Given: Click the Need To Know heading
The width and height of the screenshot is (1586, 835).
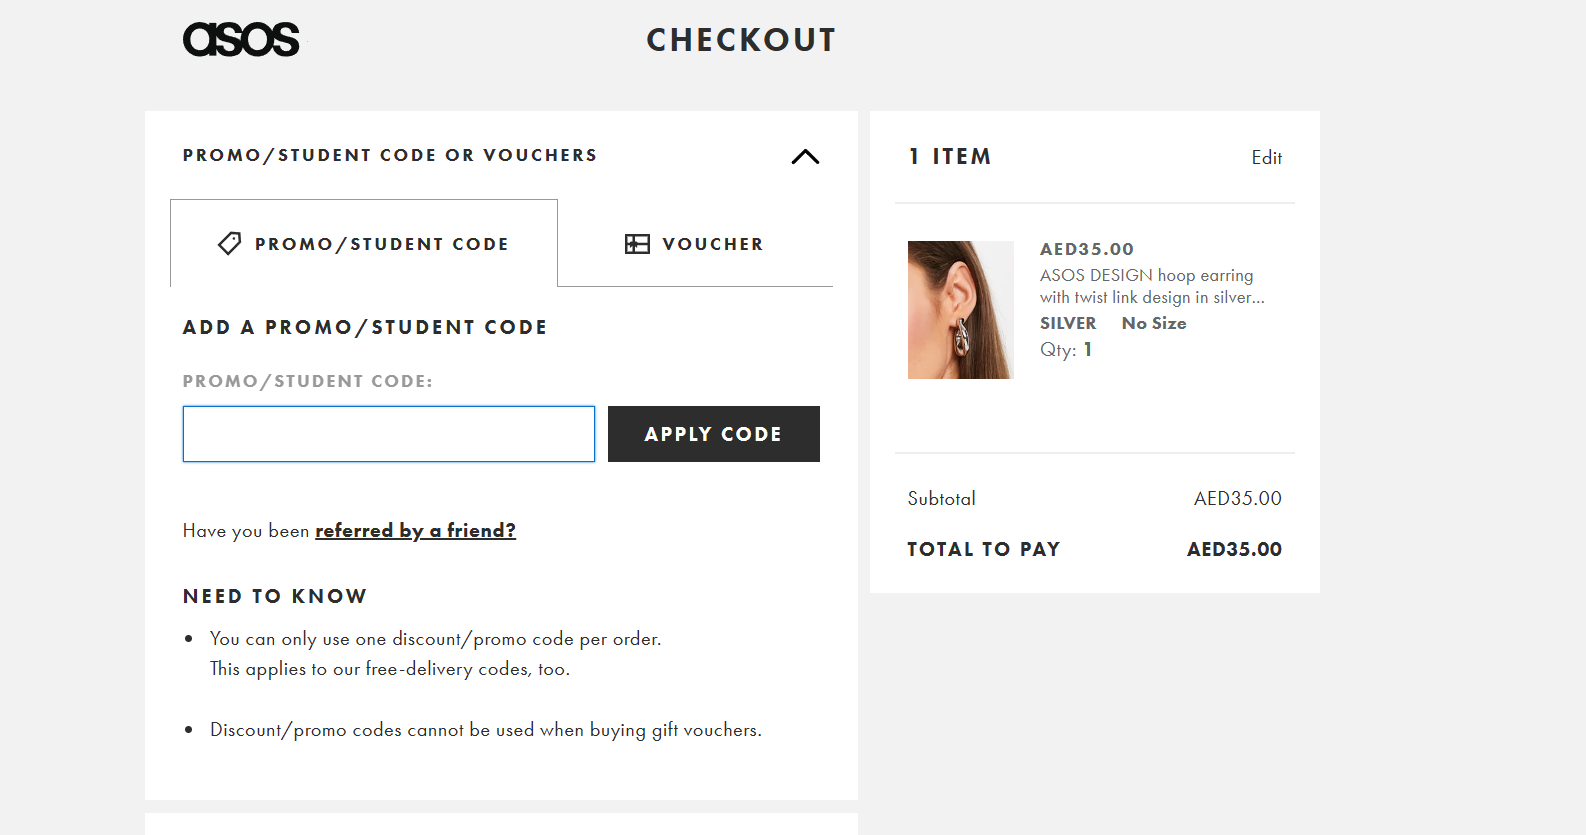Looking at the screenshot, I should pos(275,596).
